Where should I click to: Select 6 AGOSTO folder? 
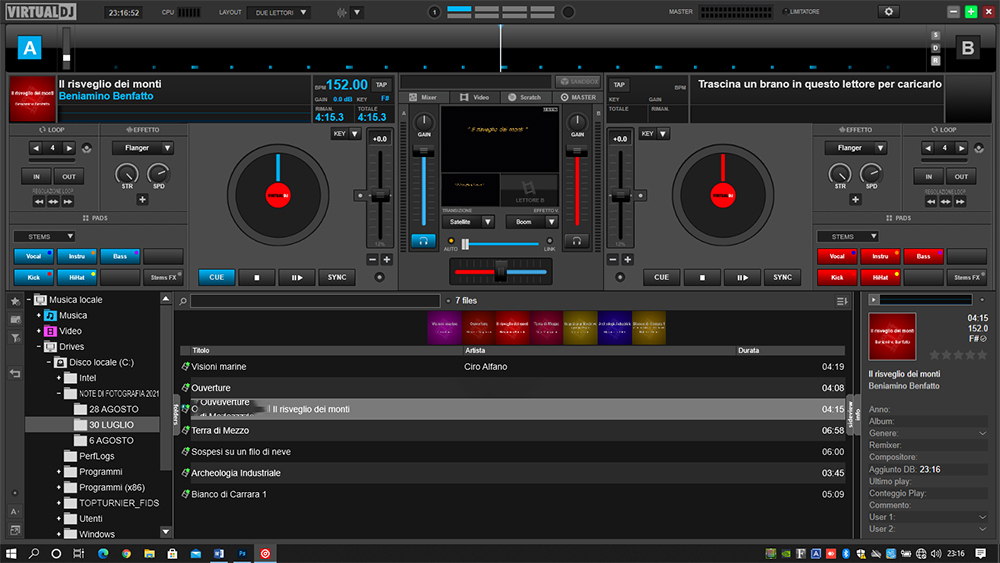[x=111, y=441]
